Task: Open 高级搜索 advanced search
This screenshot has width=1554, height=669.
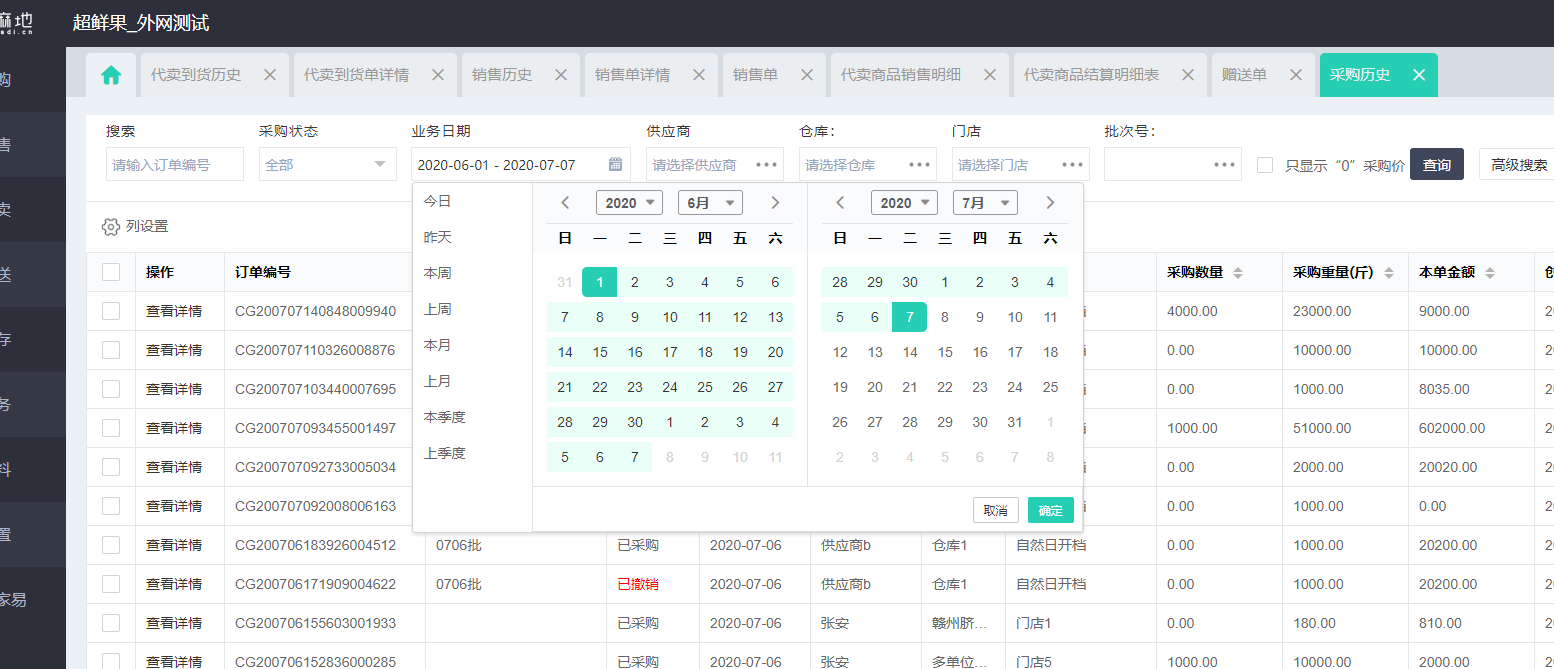Action: point(1519,165)
